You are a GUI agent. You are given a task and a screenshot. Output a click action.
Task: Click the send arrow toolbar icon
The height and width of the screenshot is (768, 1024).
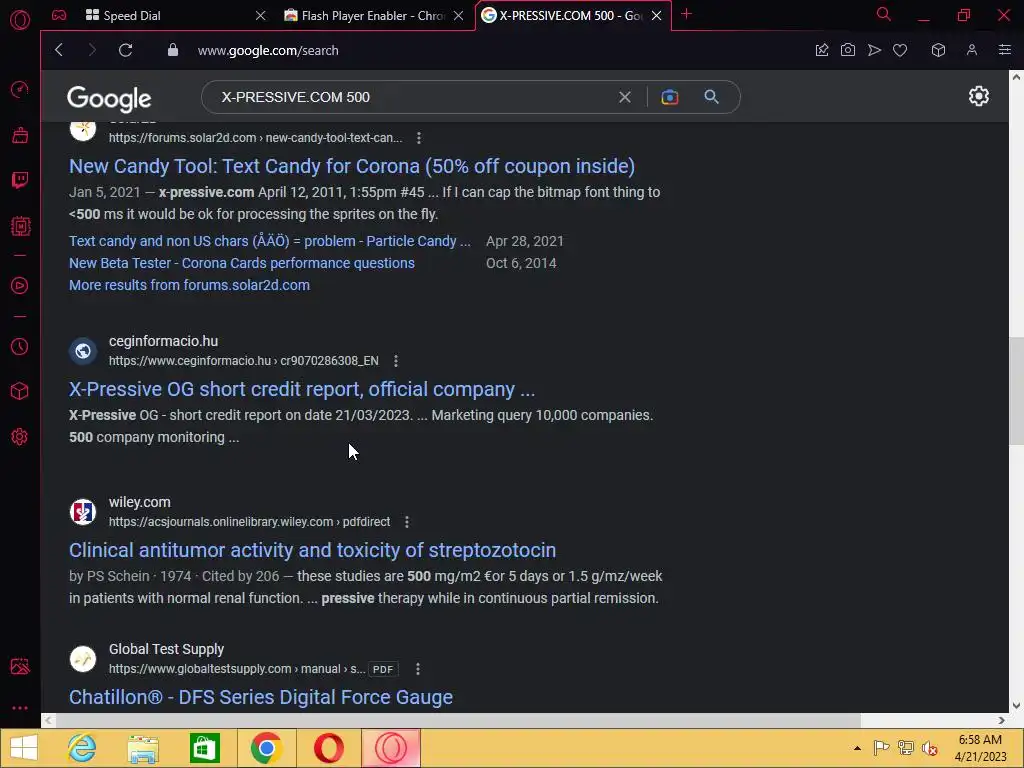(874, 50)
